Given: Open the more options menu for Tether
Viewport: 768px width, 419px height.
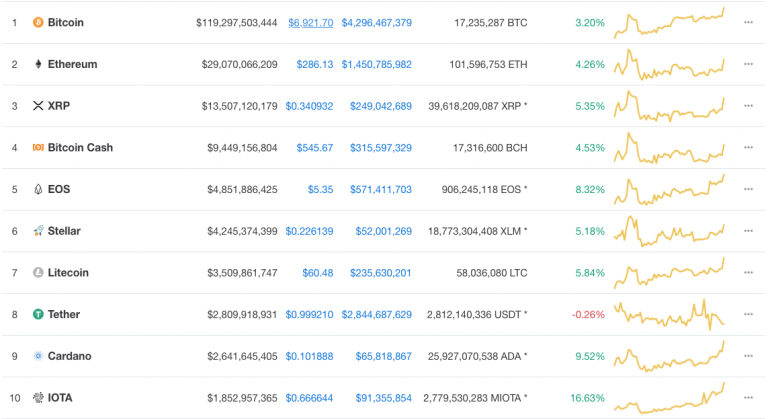Looking at the screenshot, I should coord(748,314).
